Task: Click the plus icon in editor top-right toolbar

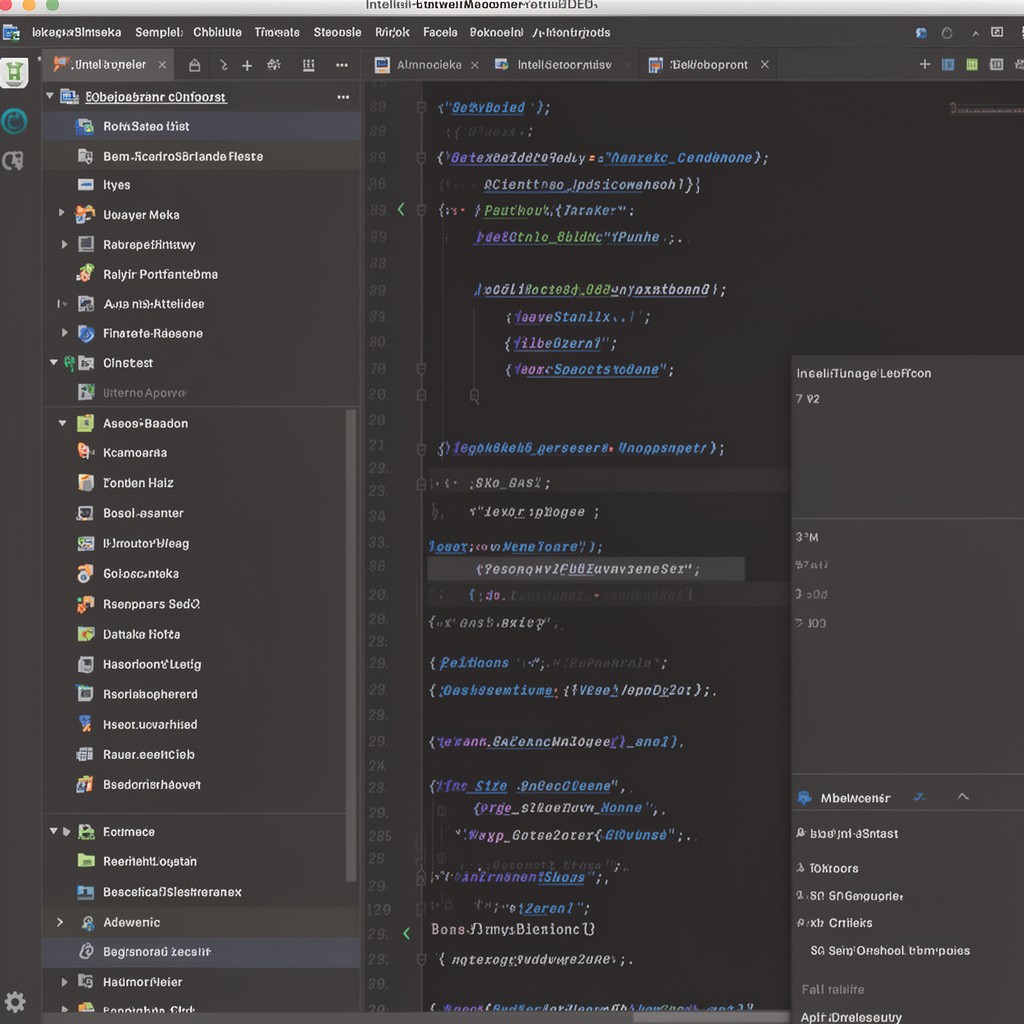Action: (x=925, y=64)
